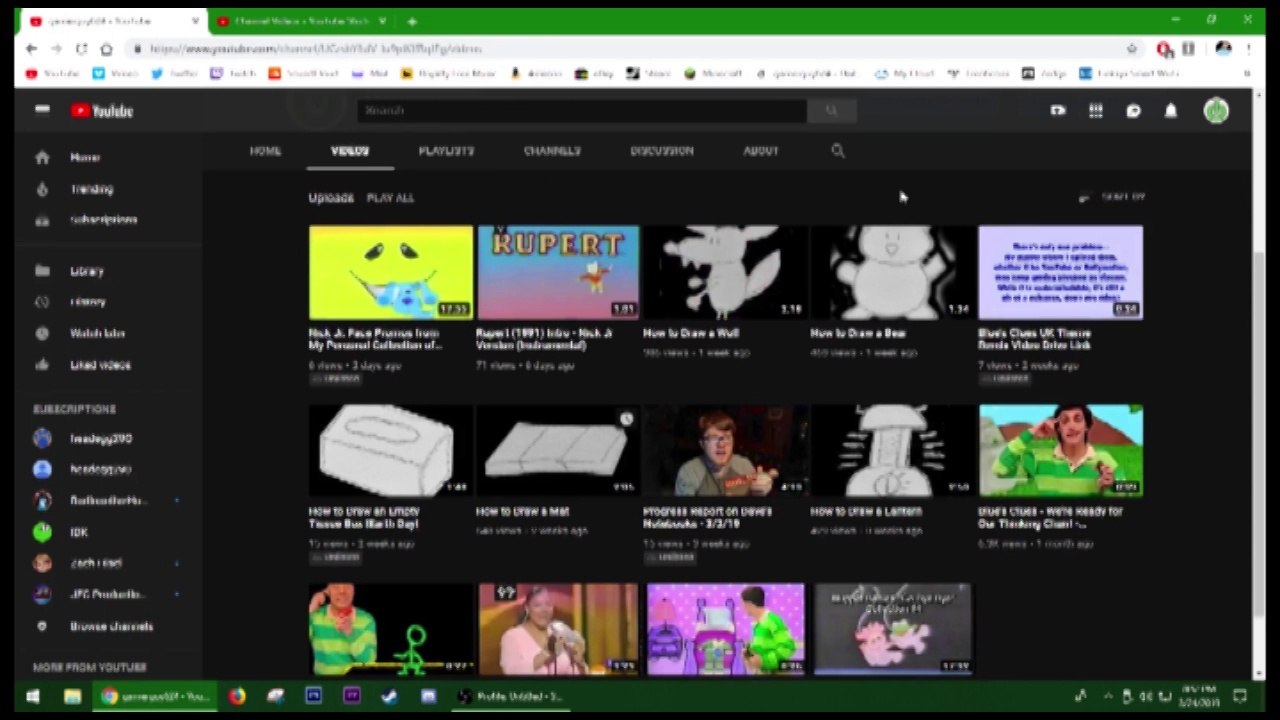Open Steam from the taskbar
Viewport: 1280px width, 720px height.
[390, 696]
